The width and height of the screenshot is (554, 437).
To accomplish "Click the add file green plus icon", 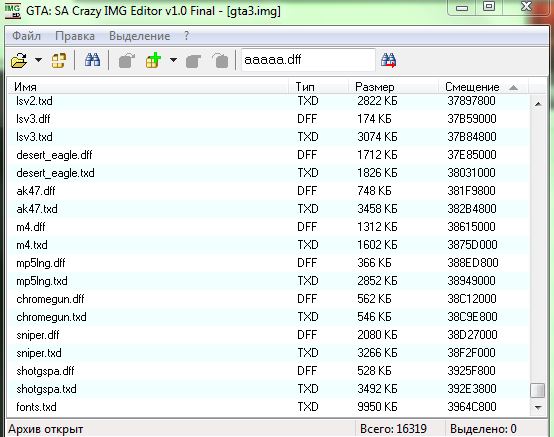I will click(x=153, y=60).
